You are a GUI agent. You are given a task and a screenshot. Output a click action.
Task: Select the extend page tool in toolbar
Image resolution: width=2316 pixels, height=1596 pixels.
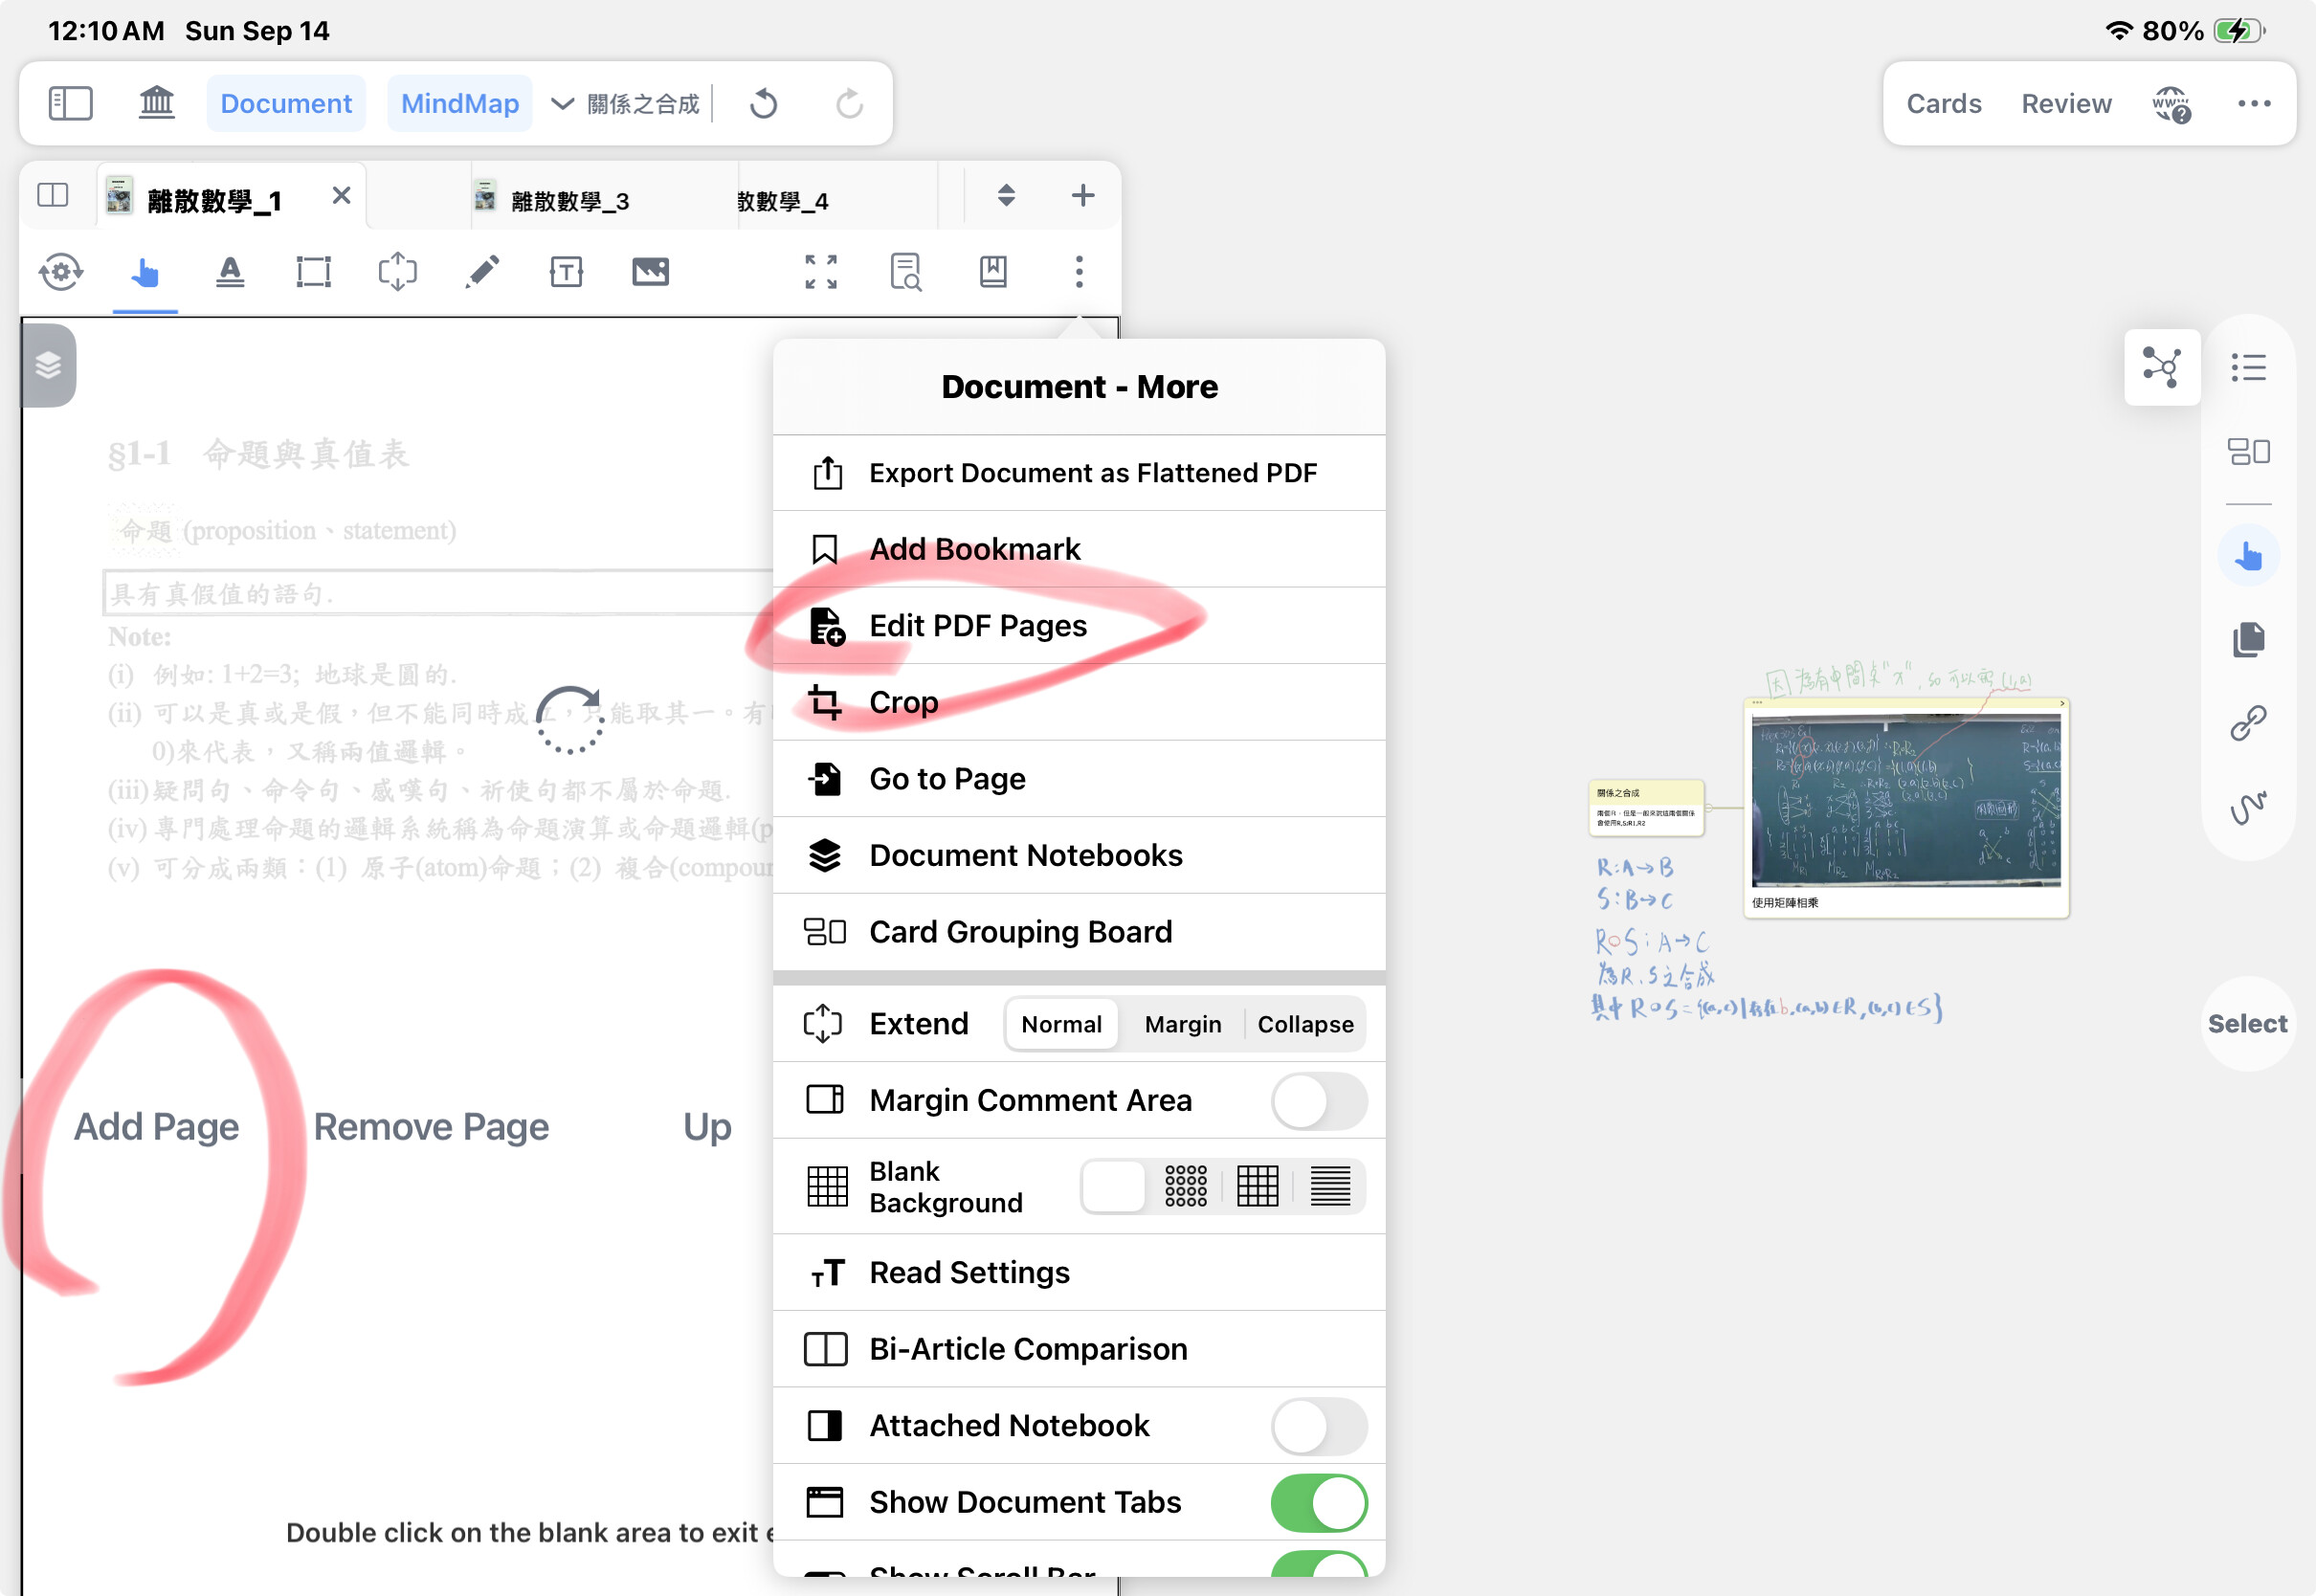coord(398,272)
